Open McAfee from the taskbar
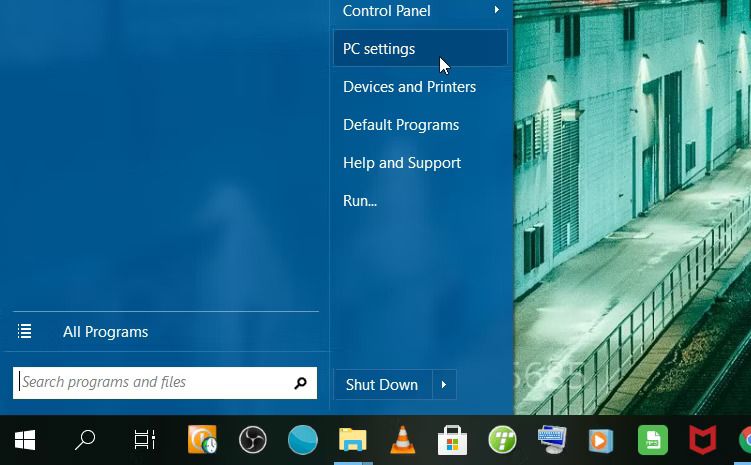Viewport: 751px width, 465px height. tap(703, 440)
